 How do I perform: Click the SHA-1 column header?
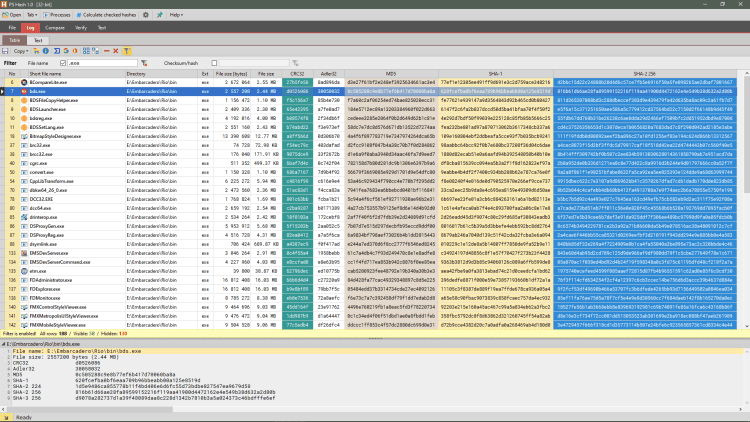point(496,74)
